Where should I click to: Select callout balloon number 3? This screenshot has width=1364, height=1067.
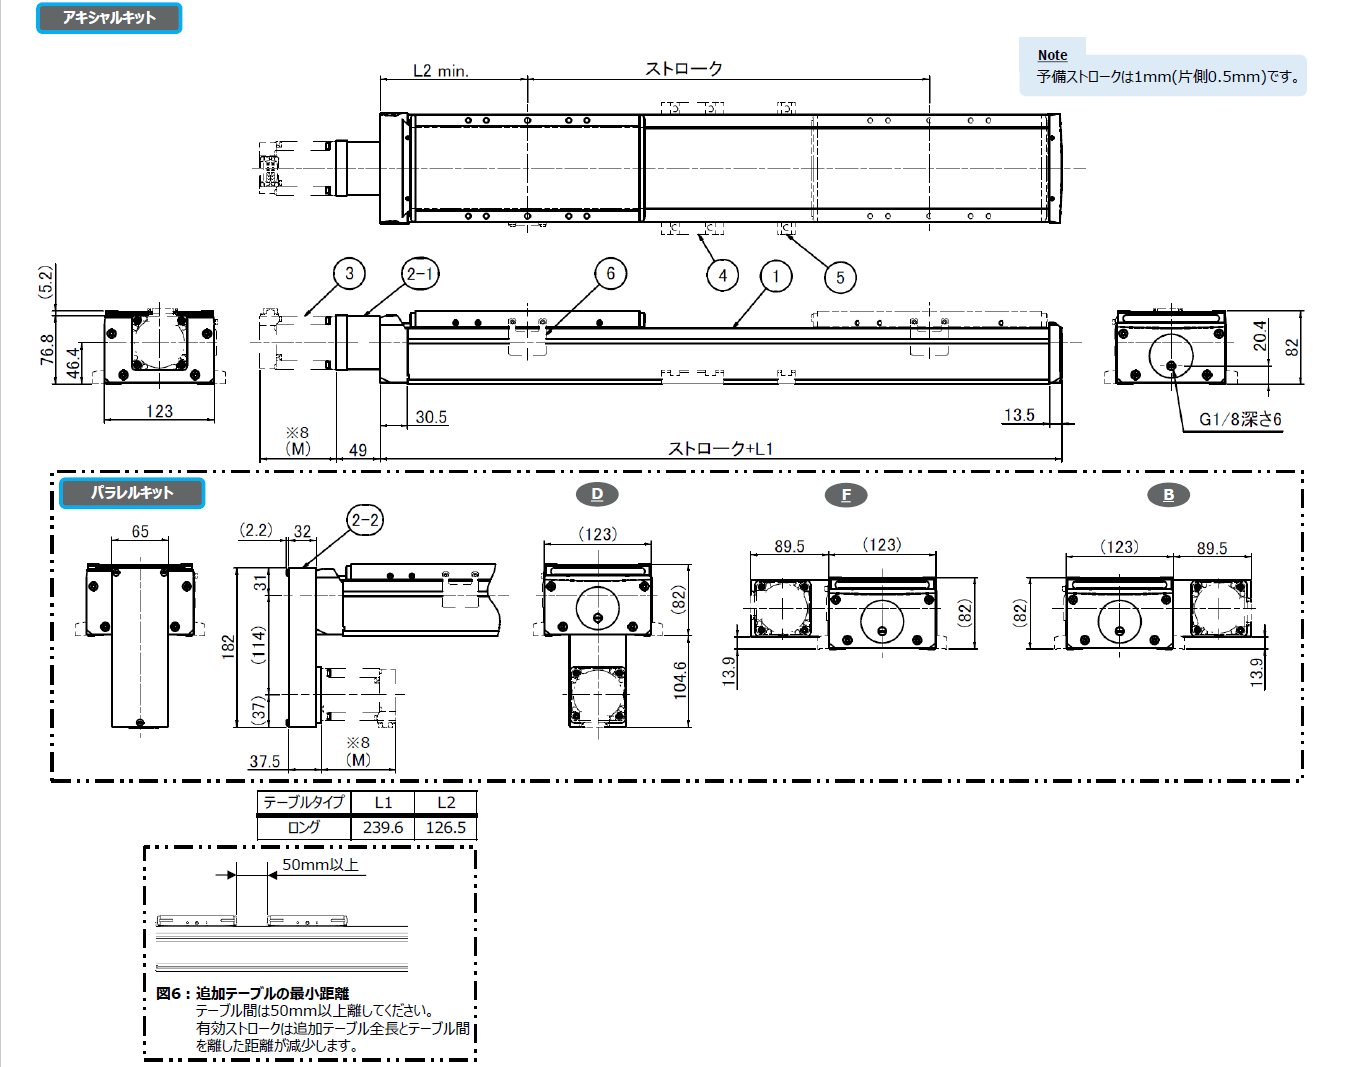[349, 274]
